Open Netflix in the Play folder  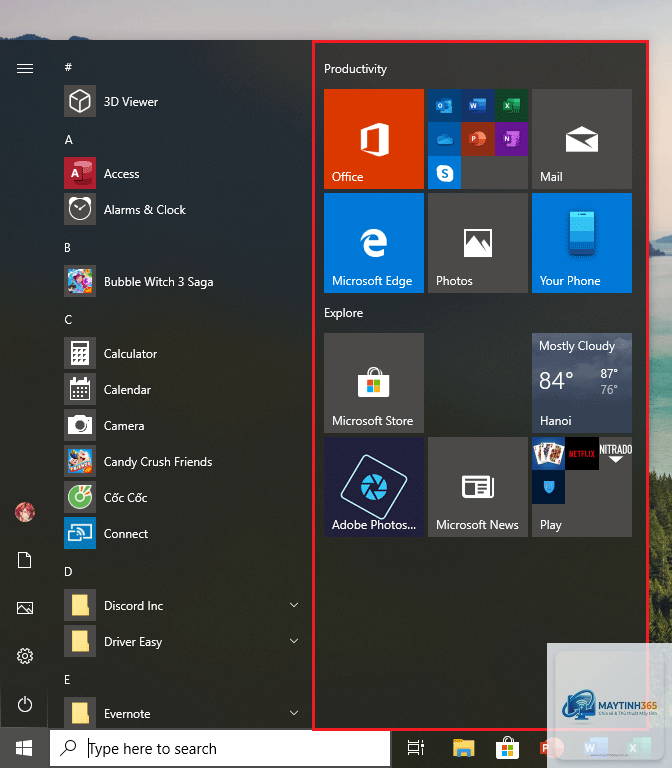coord(582,454)
